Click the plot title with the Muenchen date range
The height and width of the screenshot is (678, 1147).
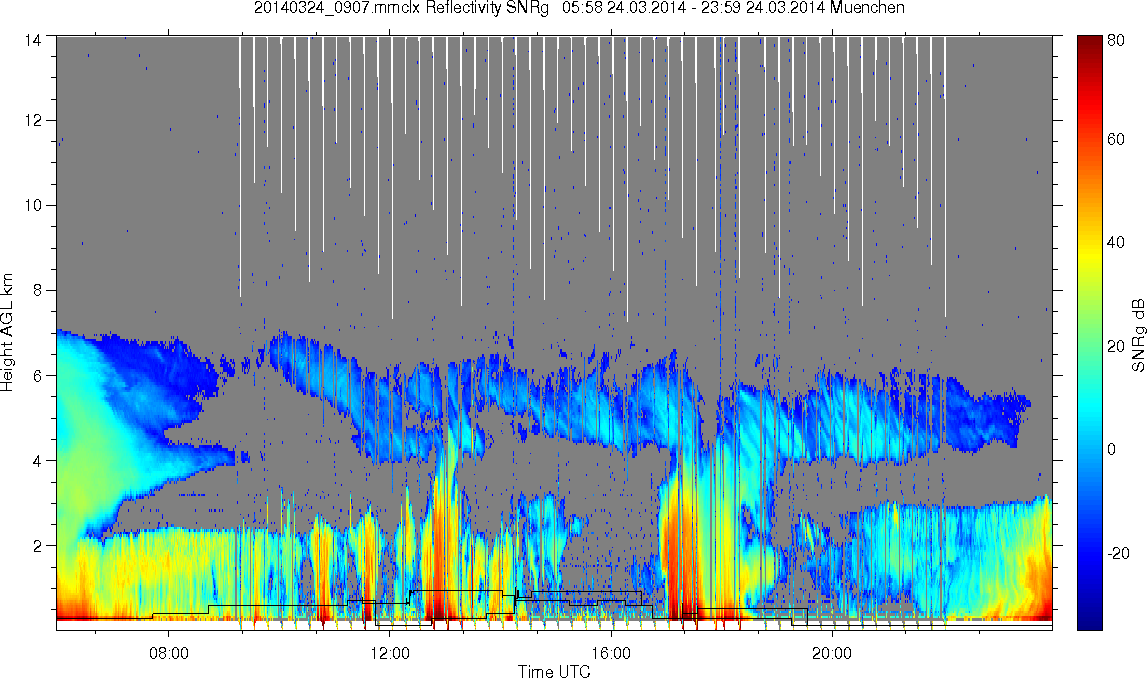coord(579,8)
